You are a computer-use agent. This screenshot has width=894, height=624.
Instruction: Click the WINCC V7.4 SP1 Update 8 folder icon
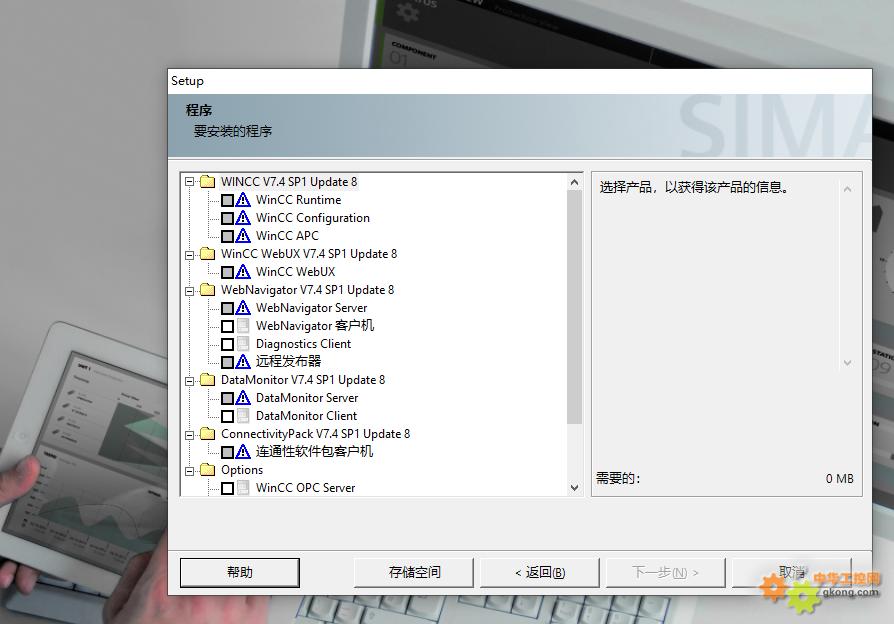pos(208,182)
